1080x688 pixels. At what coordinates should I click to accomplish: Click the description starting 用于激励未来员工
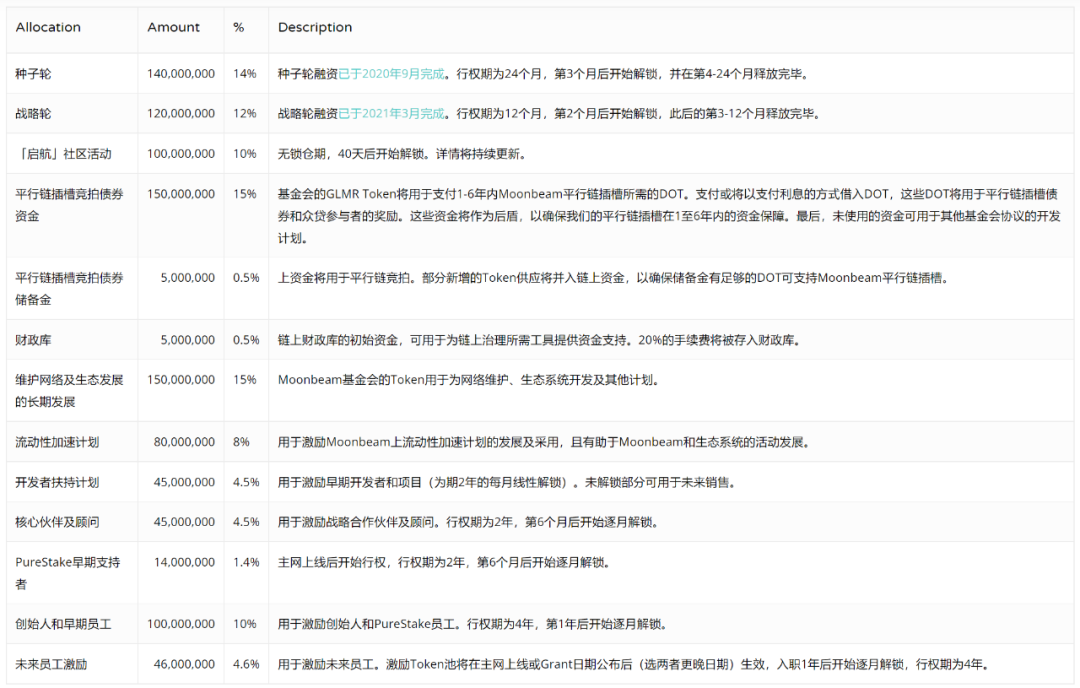[634, 665]
